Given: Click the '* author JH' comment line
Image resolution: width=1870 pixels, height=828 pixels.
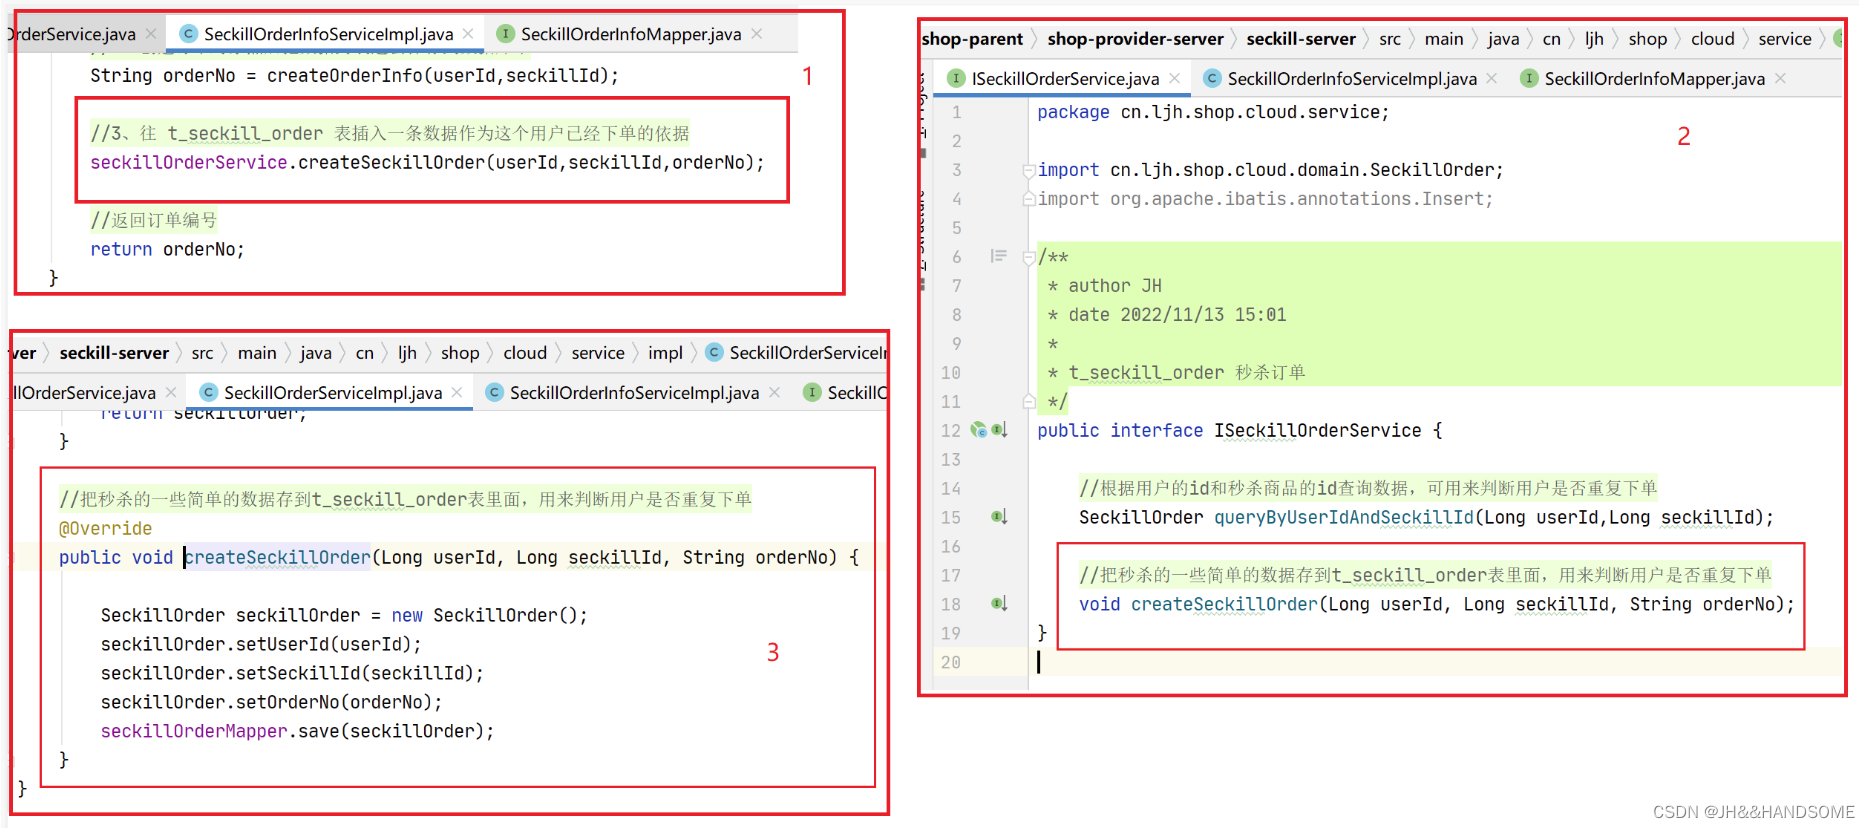Looking at the screenshot, I should pos(1104,286).
